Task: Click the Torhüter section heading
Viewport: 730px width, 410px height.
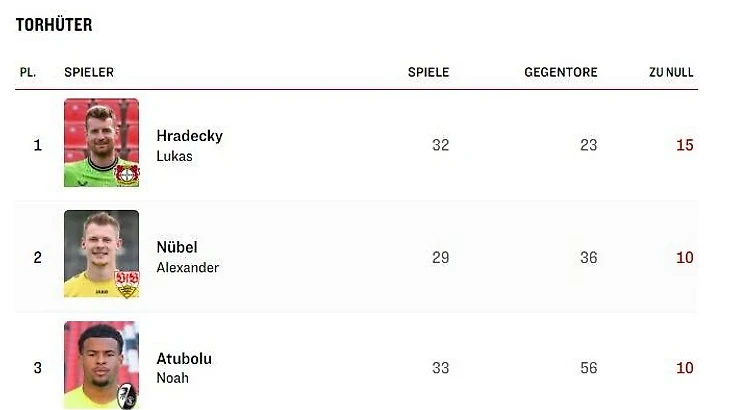Action: pos(54,25)
